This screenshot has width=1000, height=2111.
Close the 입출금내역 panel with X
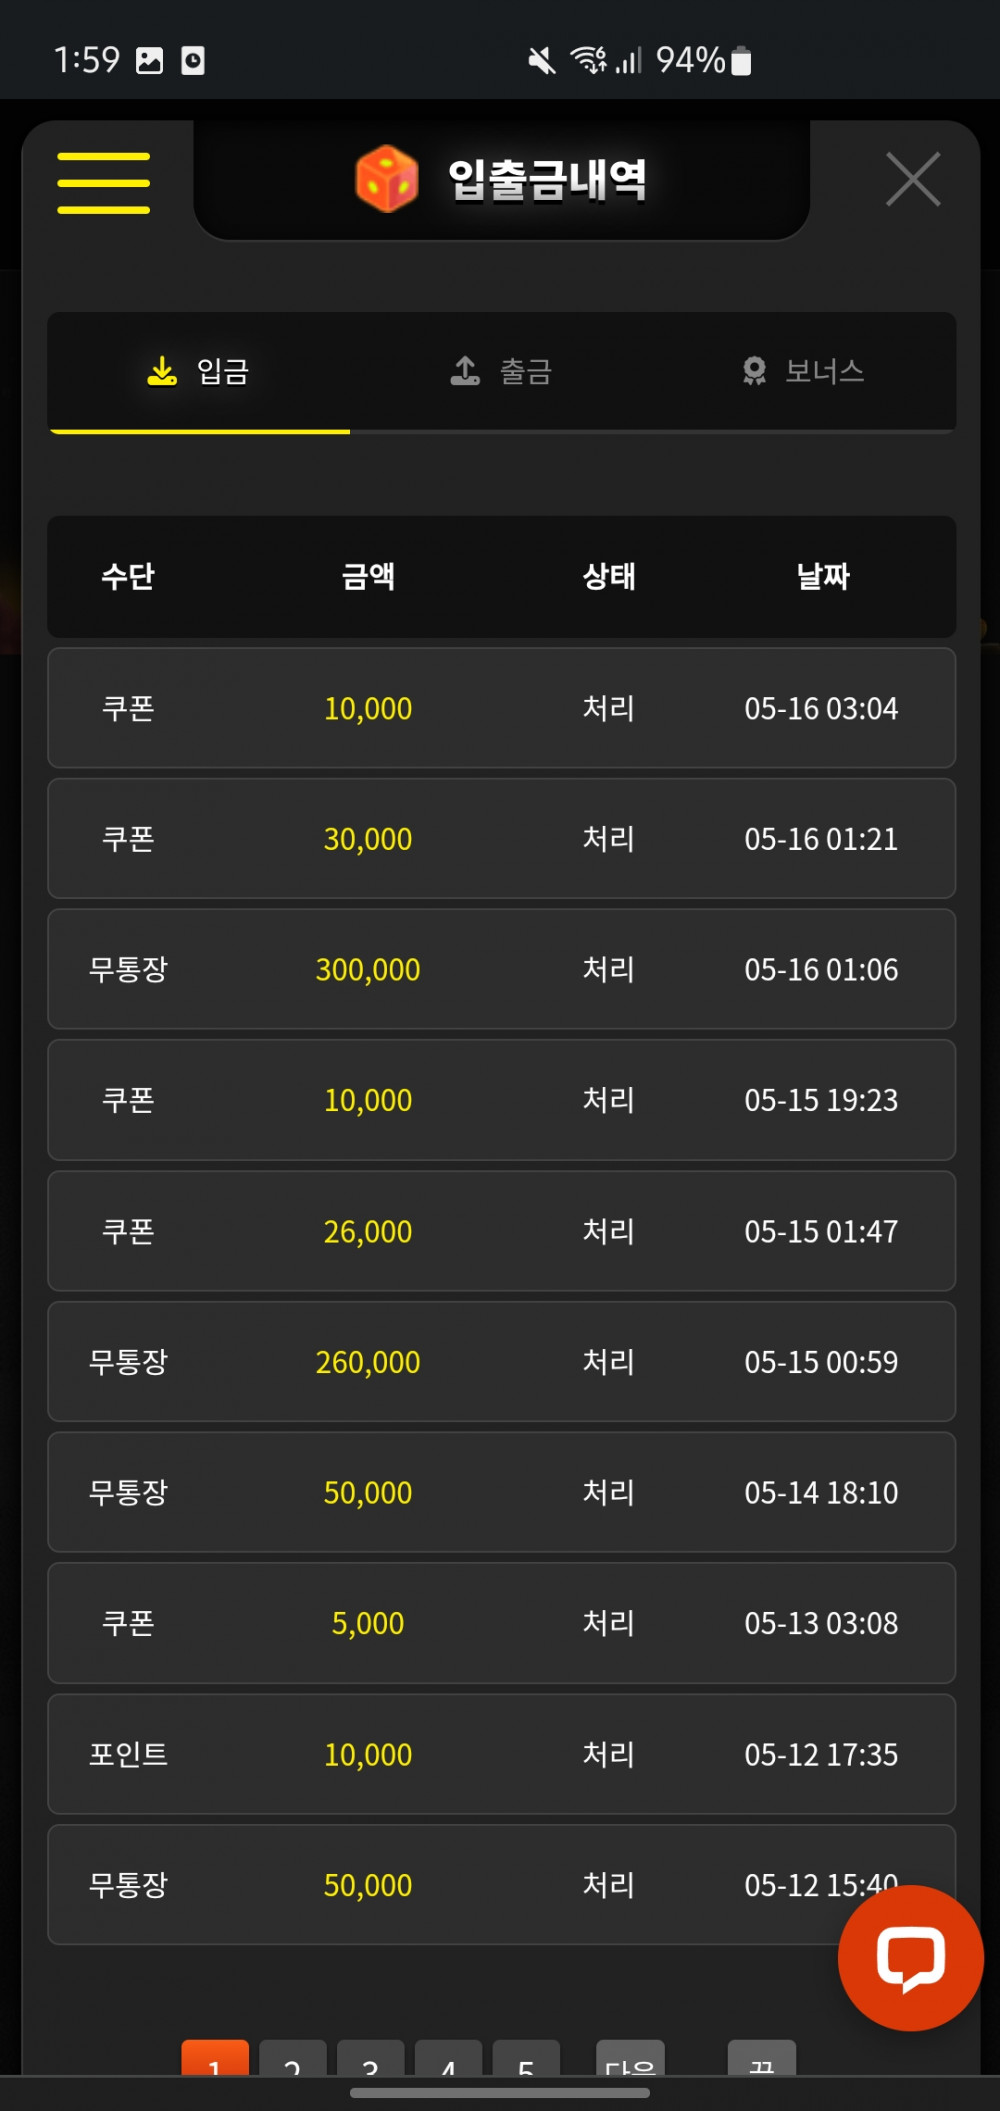click(x=913, y=180)
